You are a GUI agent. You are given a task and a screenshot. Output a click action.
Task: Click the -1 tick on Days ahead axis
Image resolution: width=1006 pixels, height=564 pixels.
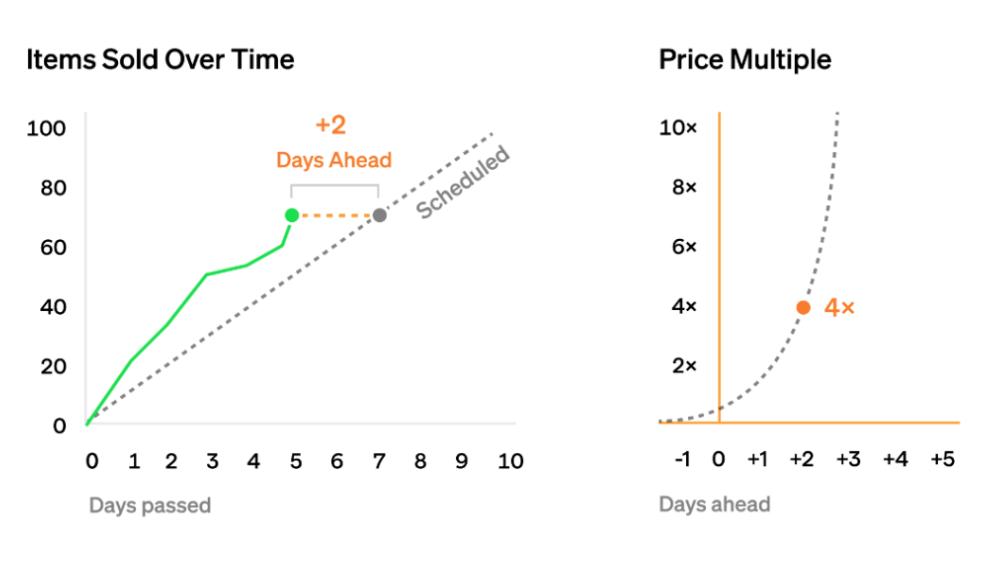681,459
